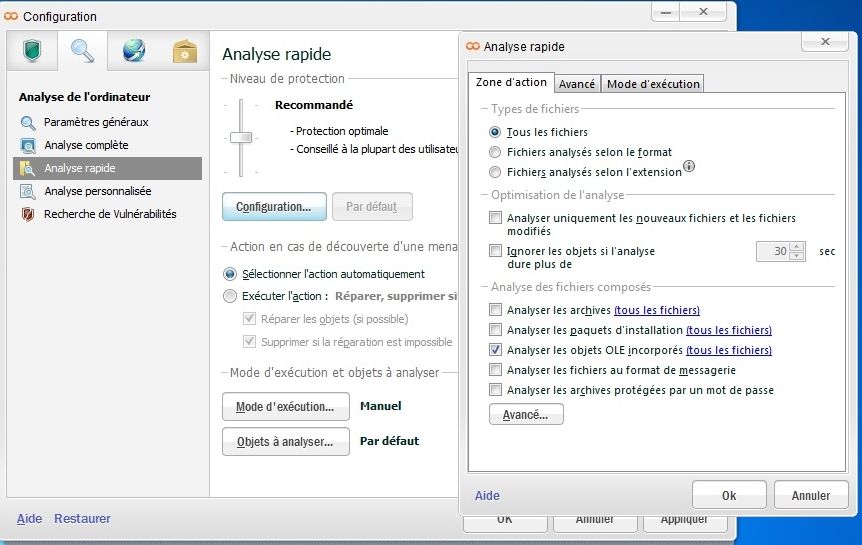The image size is (862, 545).
Task: Open objets OLE (tous les fichiers) link
Action: (x=729, y=350)
